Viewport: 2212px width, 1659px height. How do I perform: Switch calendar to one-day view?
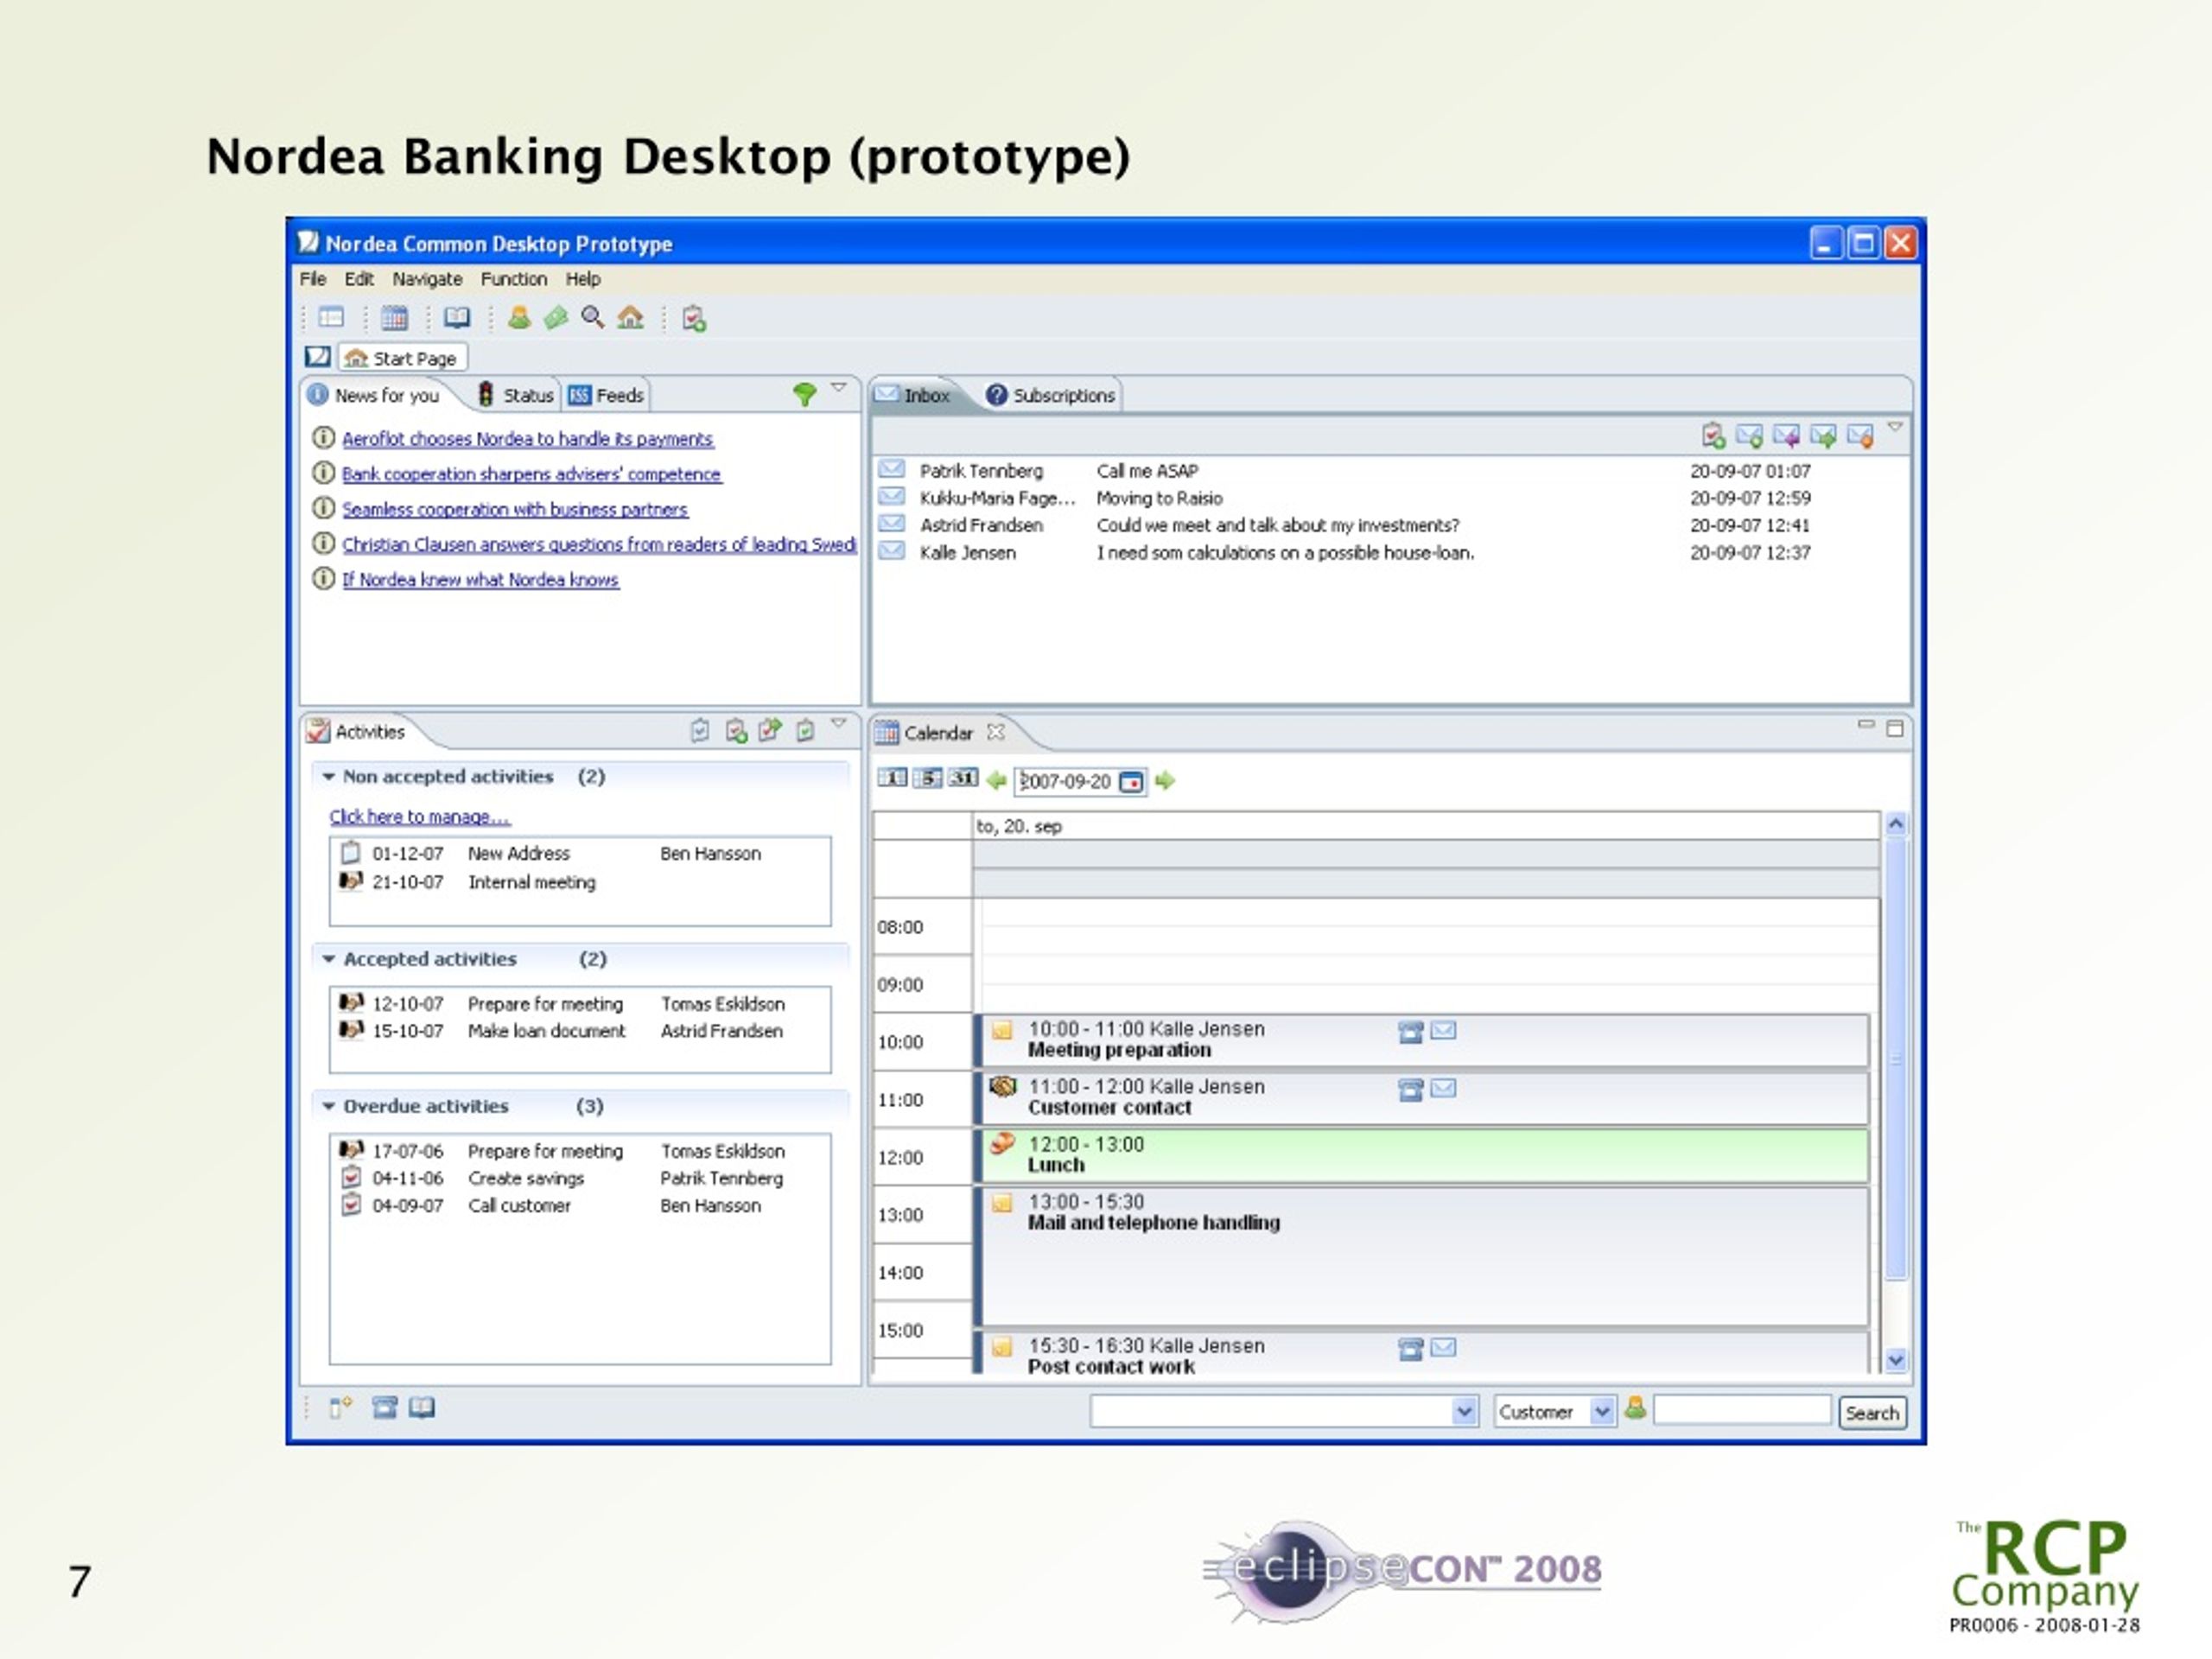tap(892, 778)
